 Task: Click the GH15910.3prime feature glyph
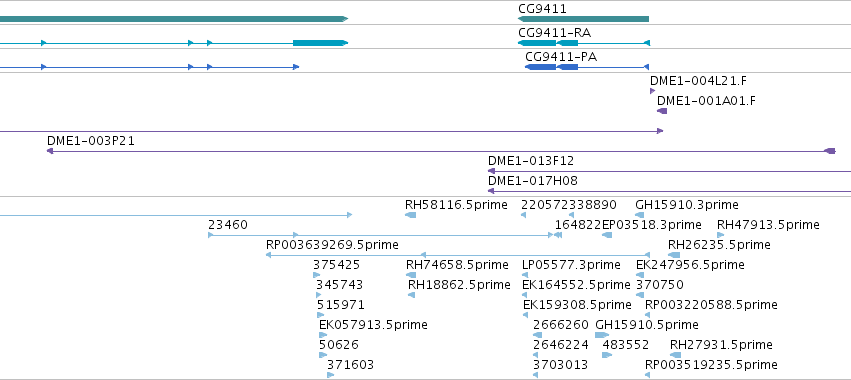[x=639, y=215]
